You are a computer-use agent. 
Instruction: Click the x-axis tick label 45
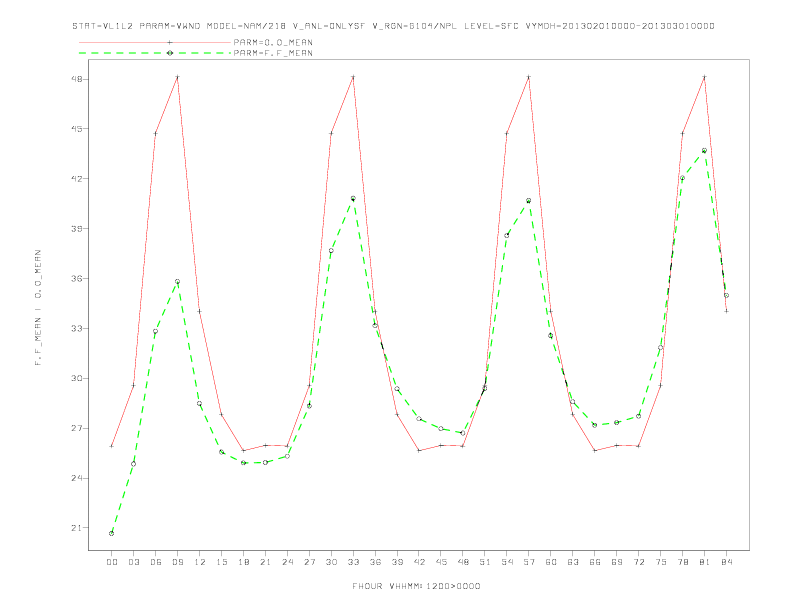(x=441, y=562)
